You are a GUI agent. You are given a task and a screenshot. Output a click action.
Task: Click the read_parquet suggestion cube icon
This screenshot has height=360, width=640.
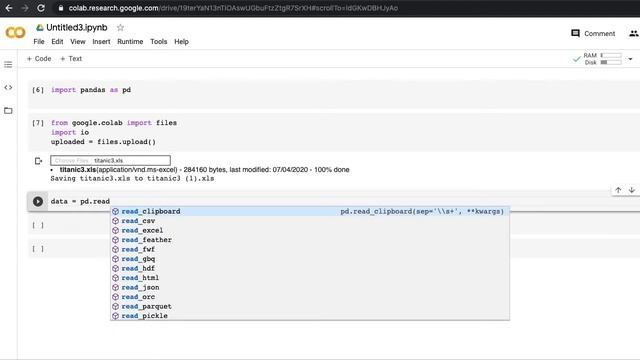[116, 306]
